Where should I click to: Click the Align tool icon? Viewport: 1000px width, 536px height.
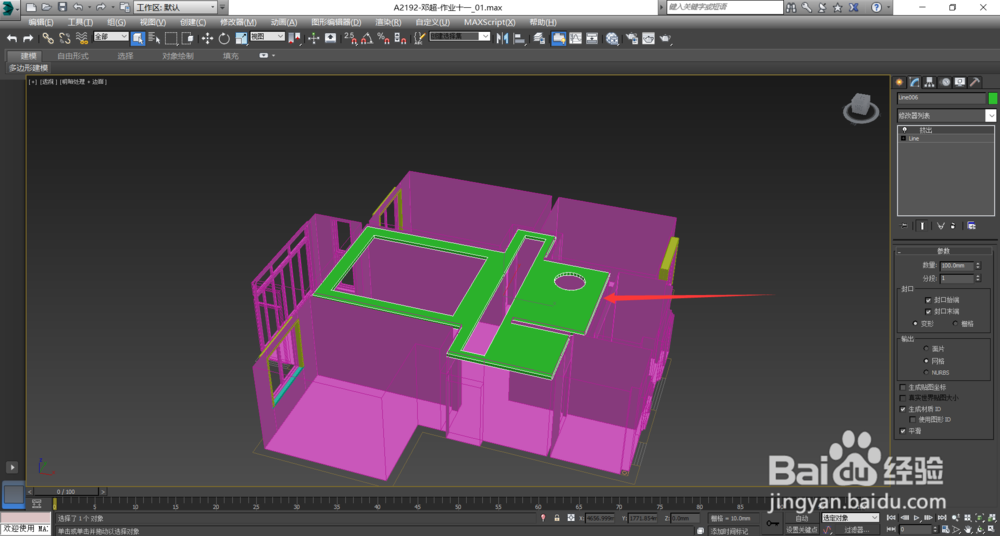(519, 38)
